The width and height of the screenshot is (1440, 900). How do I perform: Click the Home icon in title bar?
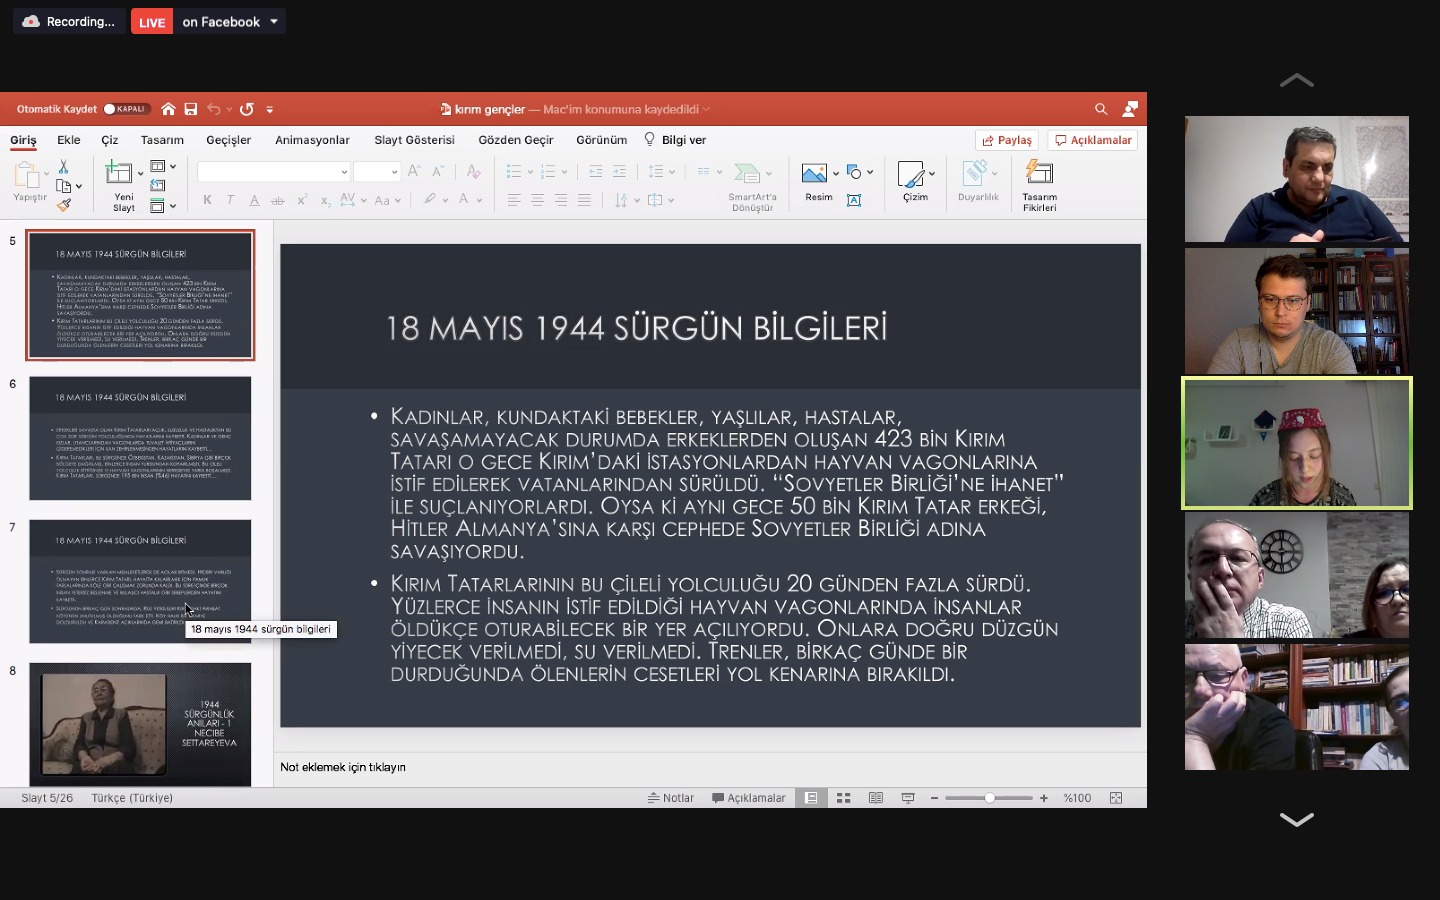(x=168, y=109)
